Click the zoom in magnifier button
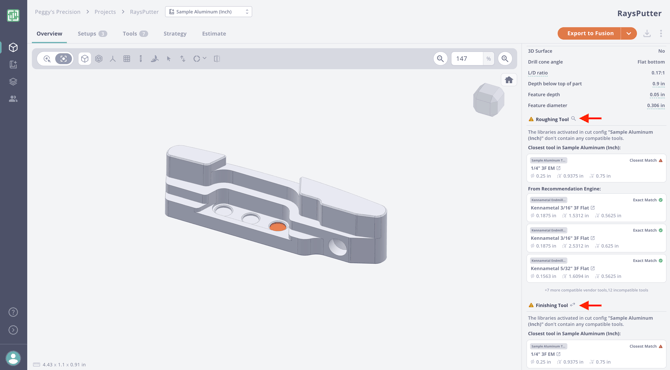The height and width of the screenshot is (370, 670). click(505, 59)
